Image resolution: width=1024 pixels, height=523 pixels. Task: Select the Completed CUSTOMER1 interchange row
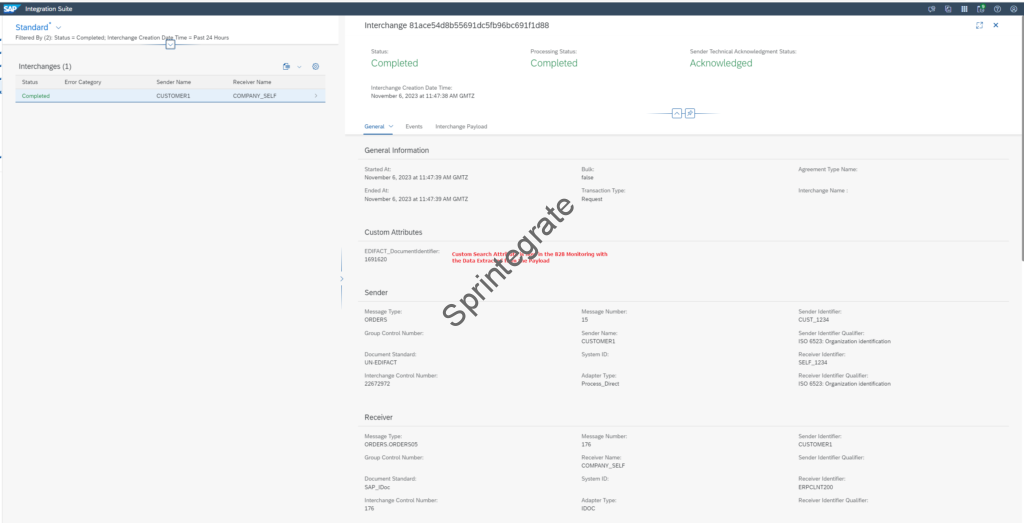[170, 96]
